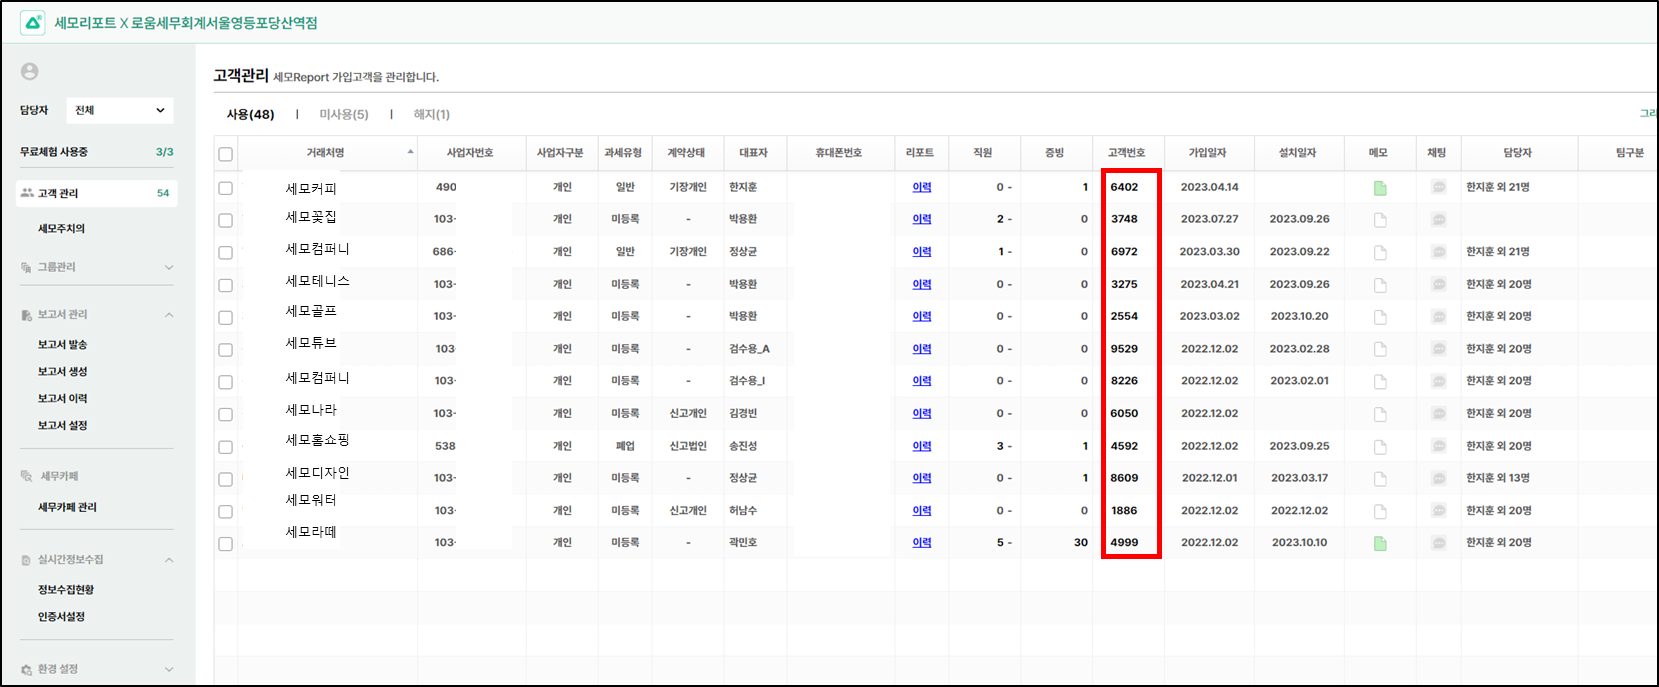Screen dimensions: 1659x687
Task: Switch to the 해지(1) tab
Action: click(431, 115)
